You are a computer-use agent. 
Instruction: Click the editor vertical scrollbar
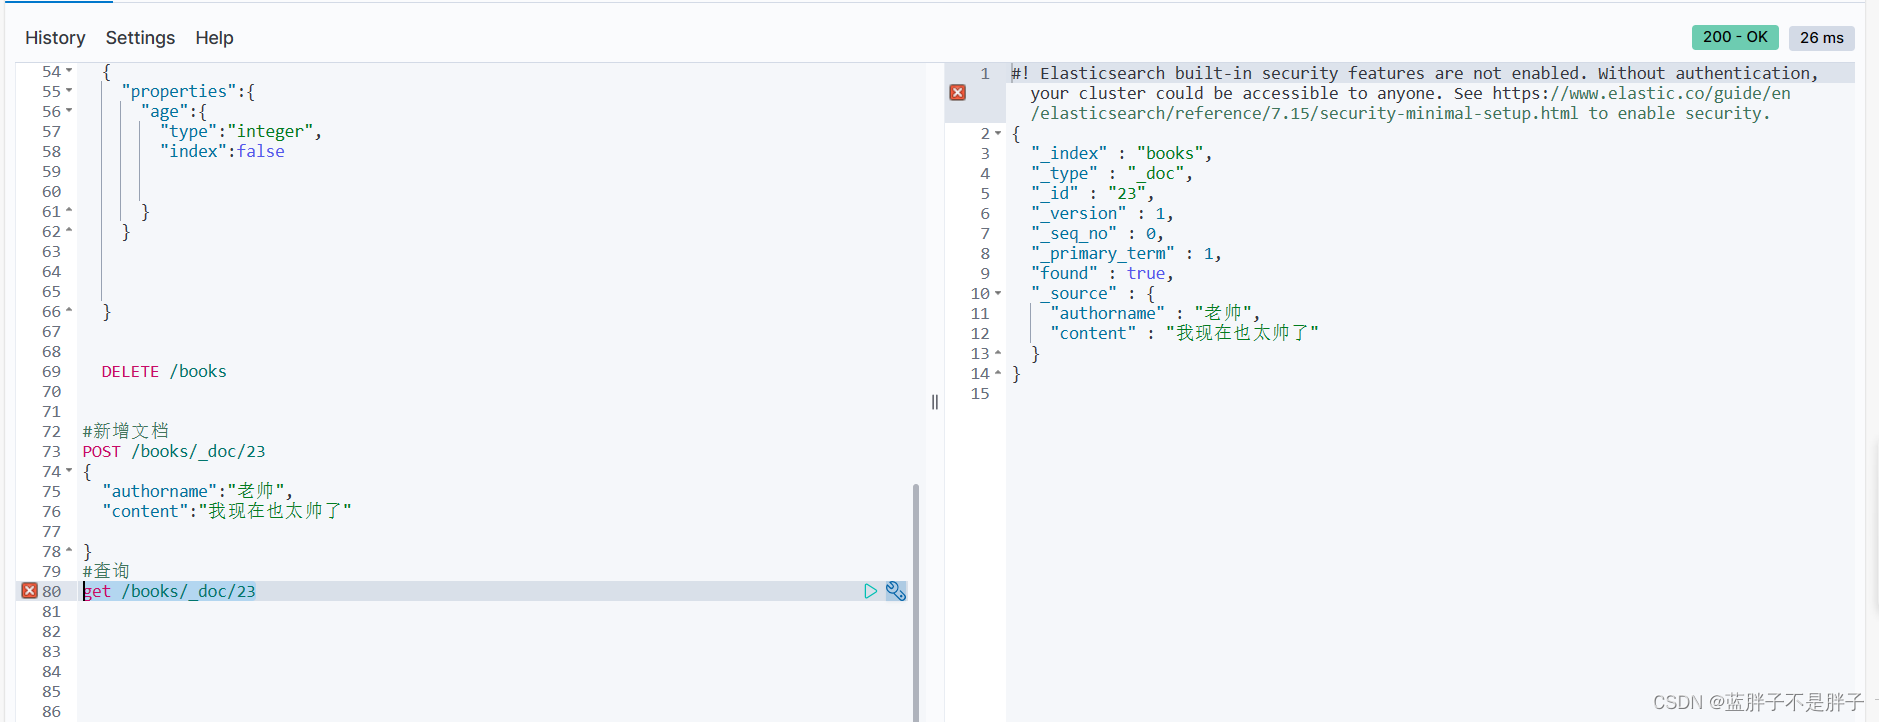916,602
